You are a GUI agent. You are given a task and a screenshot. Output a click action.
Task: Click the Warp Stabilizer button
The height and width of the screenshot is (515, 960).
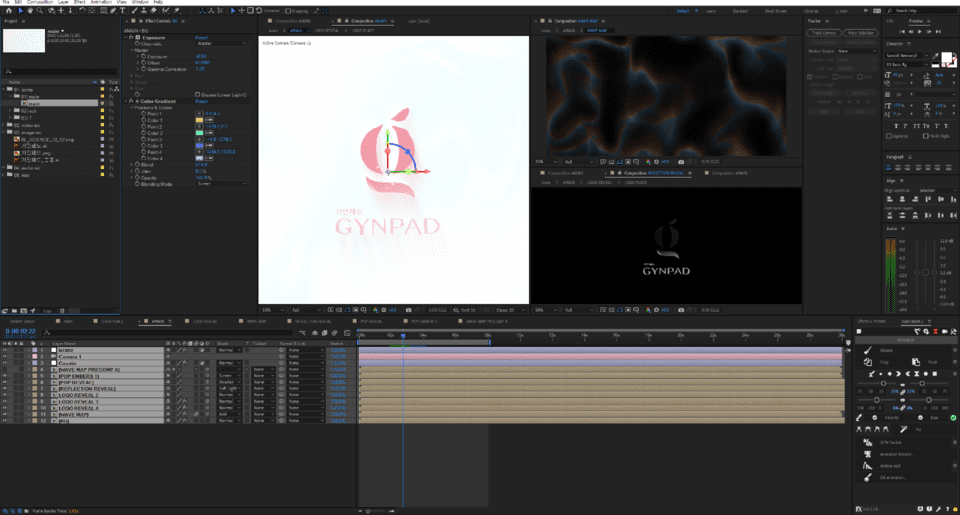(860, 33)
